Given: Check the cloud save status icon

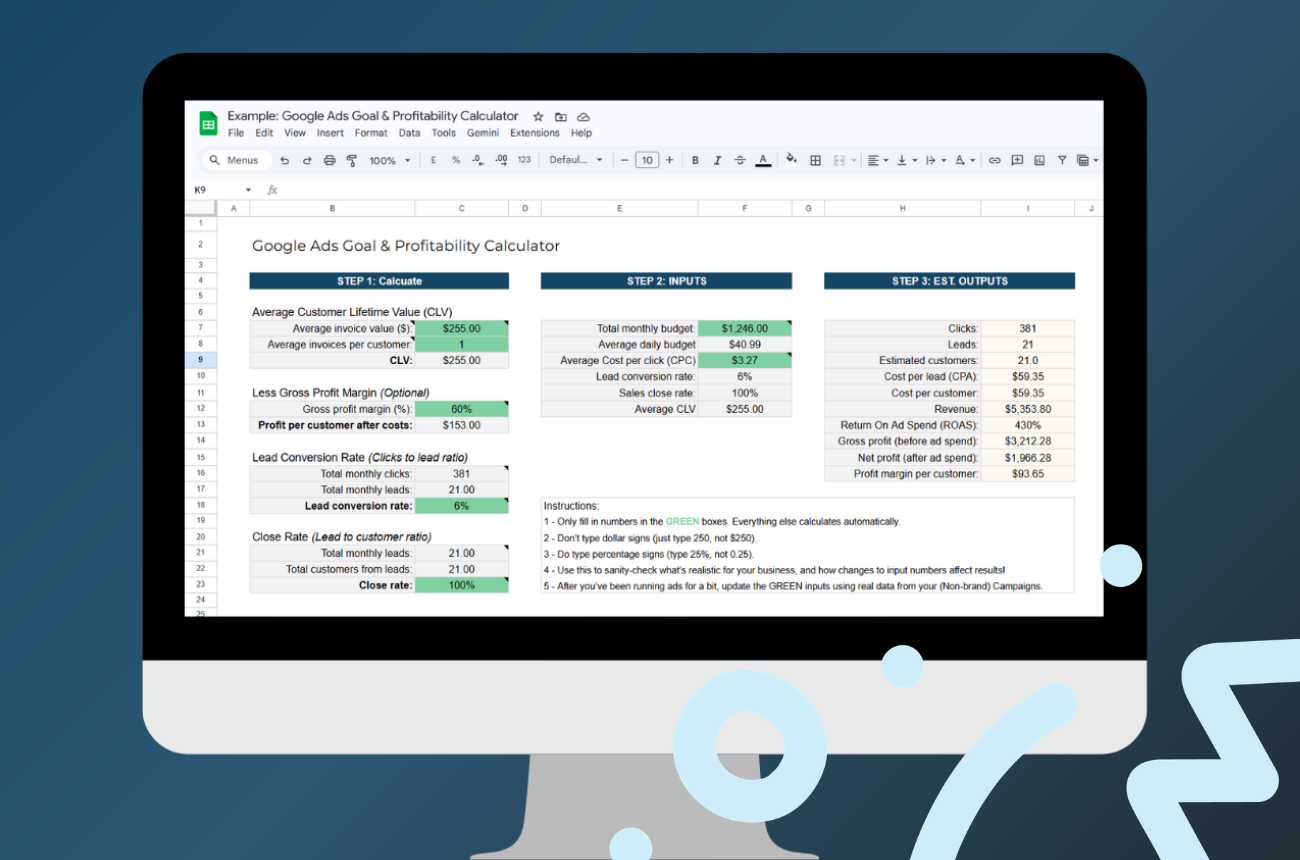Looking at the screenshot, I should (x=584, y=117).
